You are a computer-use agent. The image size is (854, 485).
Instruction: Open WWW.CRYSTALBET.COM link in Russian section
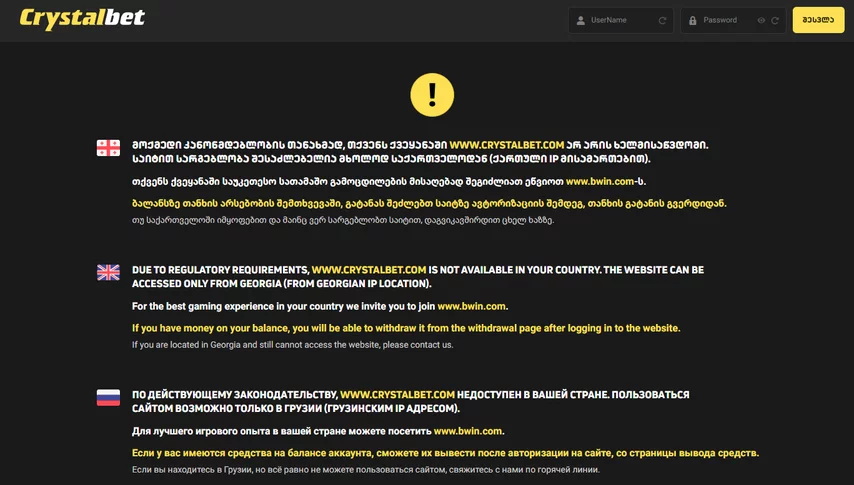(x=397, y=395)
